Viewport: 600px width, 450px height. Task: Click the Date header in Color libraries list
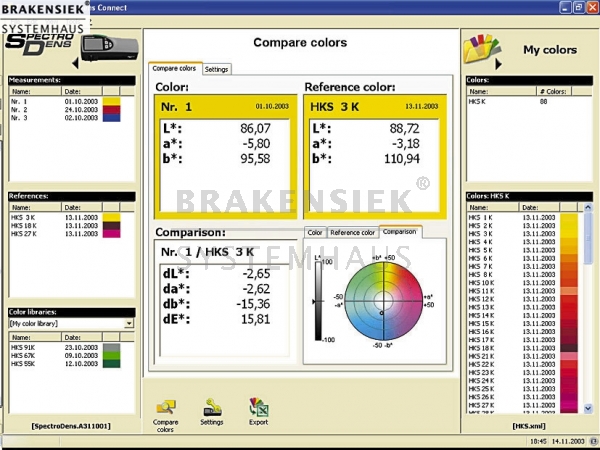point(82,338)
